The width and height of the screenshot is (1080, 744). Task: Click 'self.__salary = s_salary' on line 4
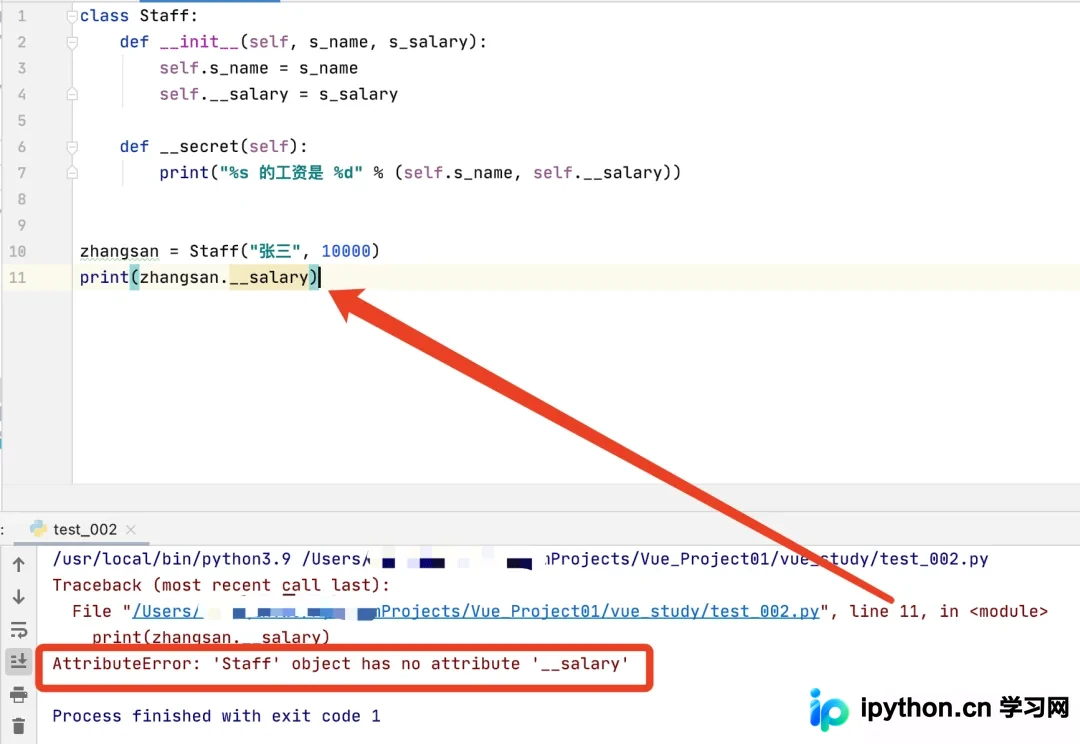pyautogui.click(x=279, y=94)
